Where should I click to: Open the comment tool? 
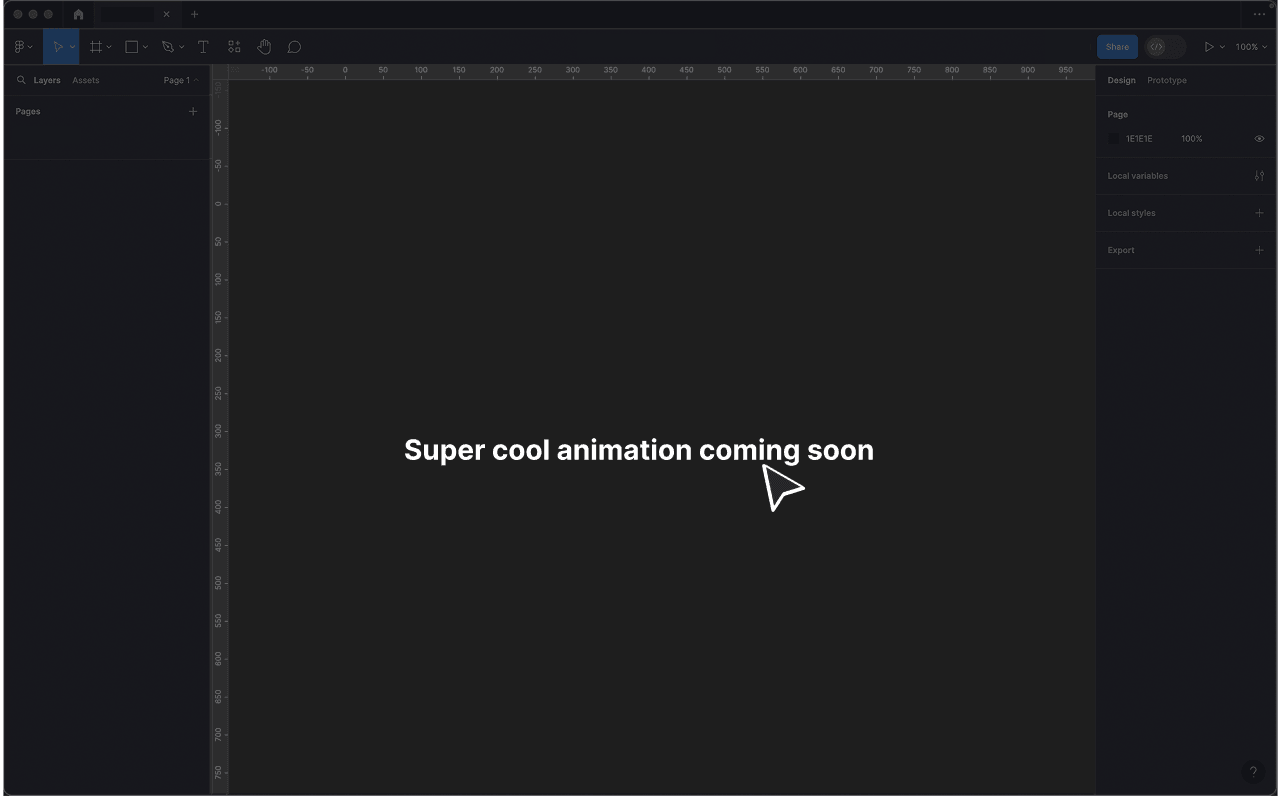point(294,46)
